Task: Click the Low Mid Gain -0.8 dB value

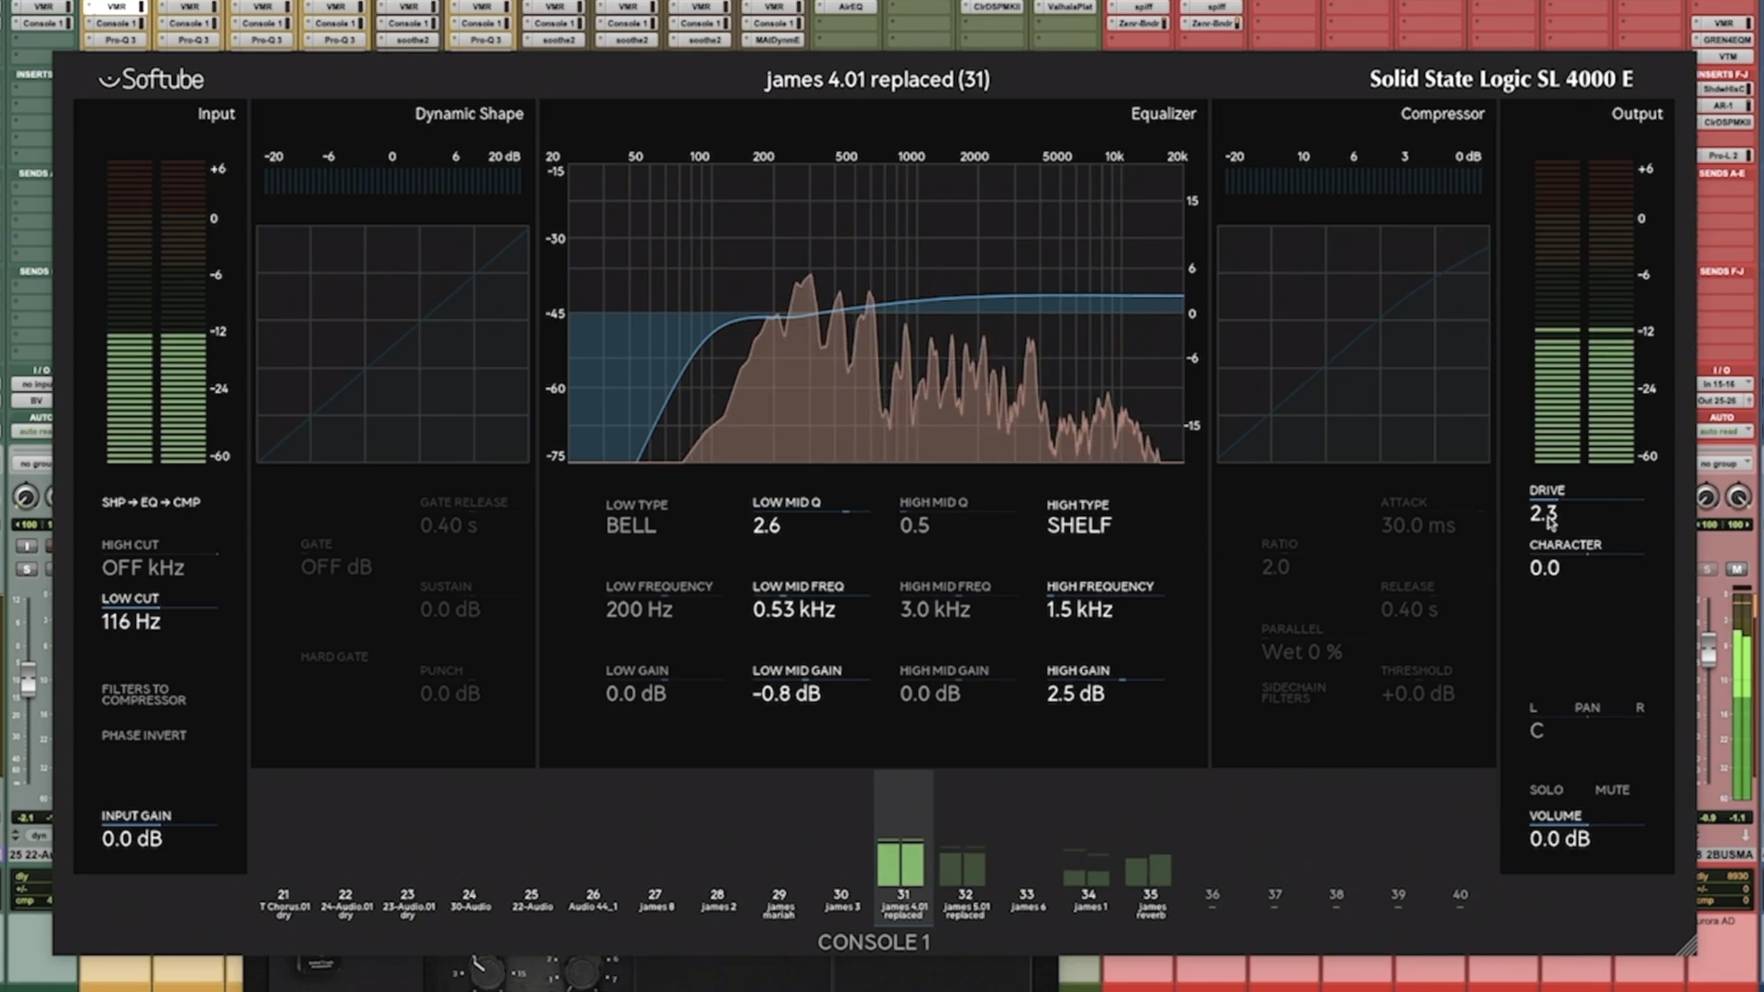Action: (x=786, y=693)
